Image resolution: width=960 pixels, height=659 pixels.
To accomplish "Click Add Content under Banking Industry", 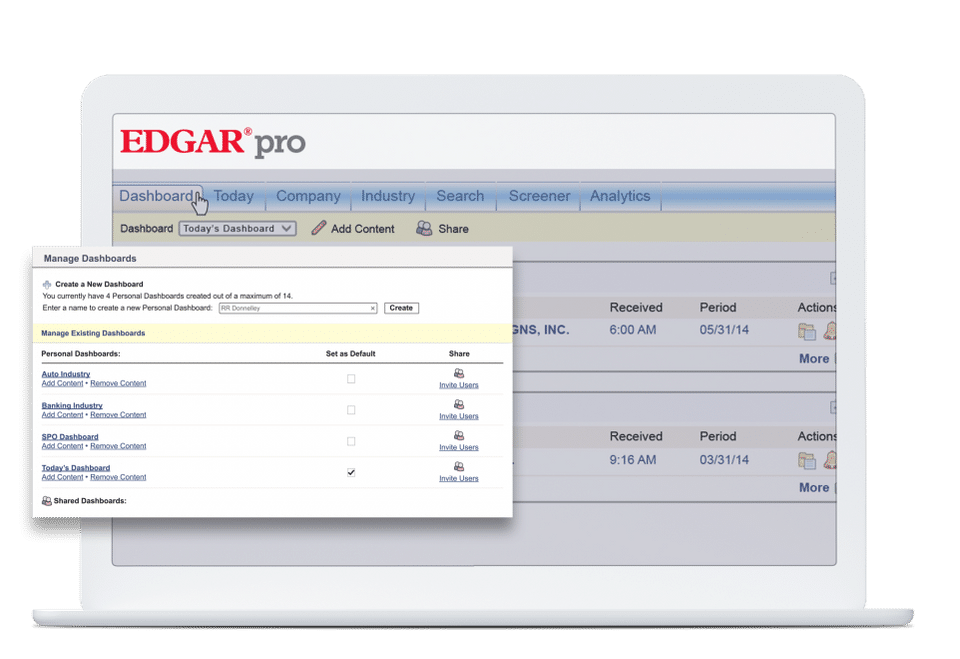I will click(x=62, y=415).
